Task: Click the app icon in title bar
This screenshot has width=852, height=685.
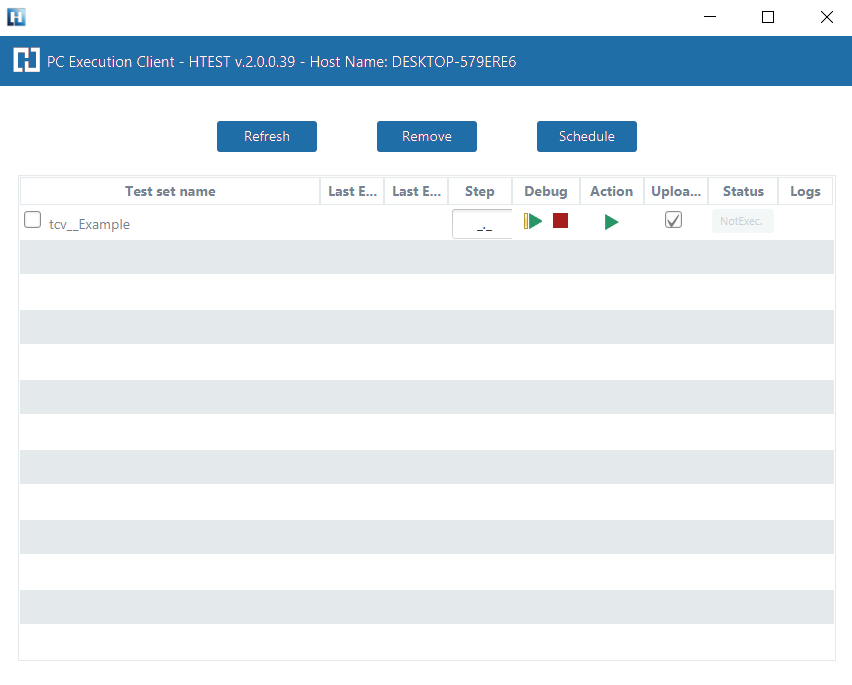Action: coord(16,17)
